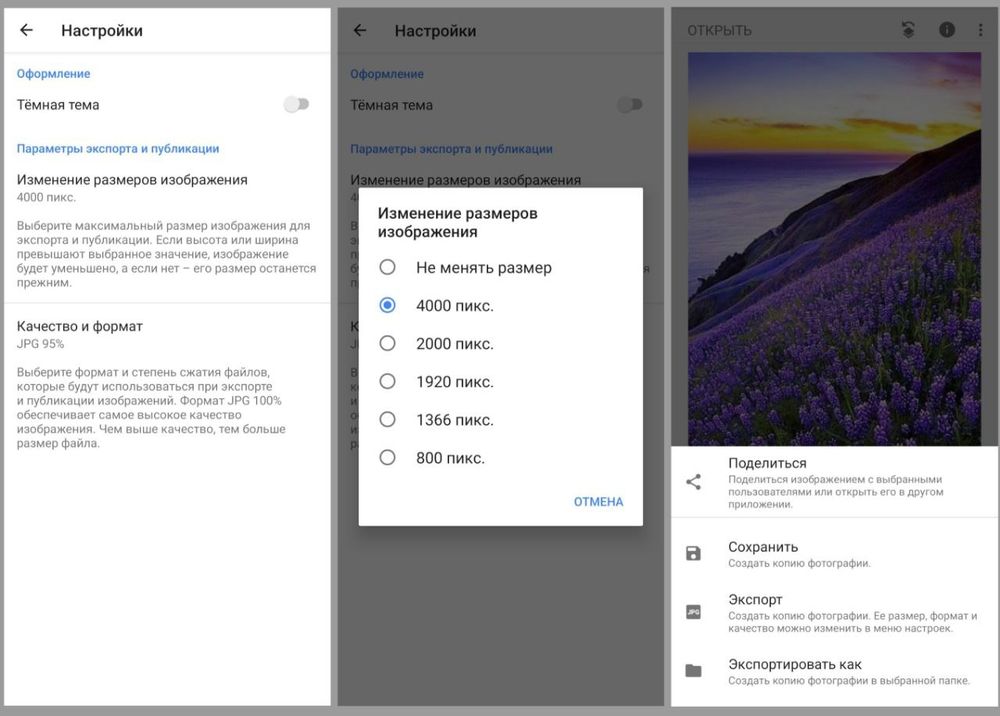Select the 800 пикс. radio option

[x=388, y=458]
